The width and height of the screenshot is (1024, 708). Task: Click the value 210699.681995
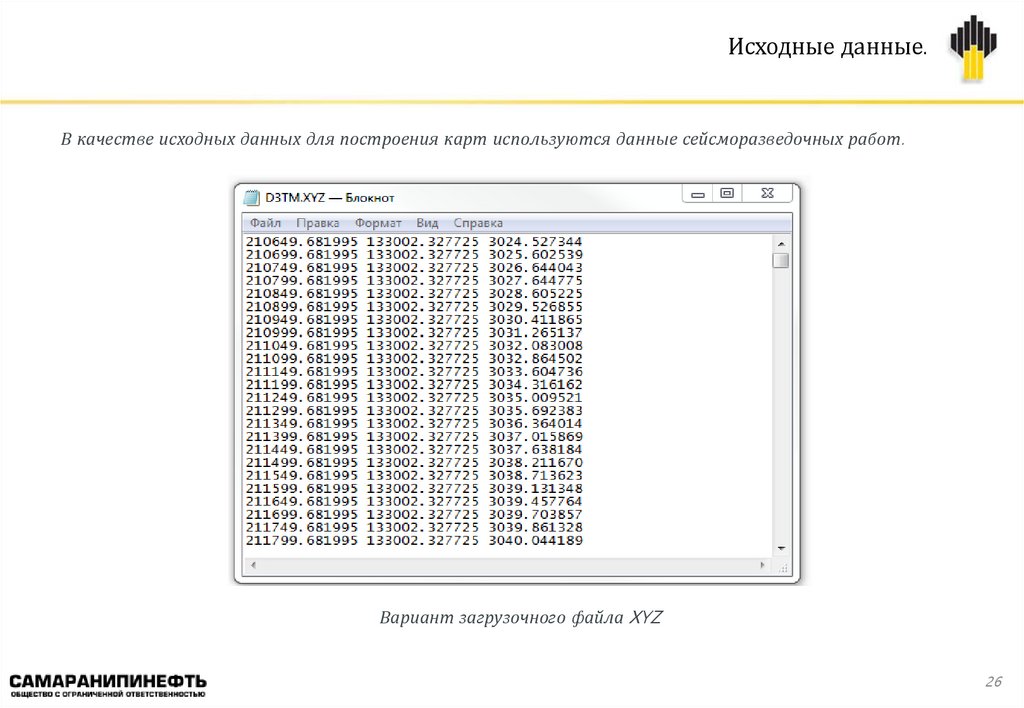click(x=302, y=255)
